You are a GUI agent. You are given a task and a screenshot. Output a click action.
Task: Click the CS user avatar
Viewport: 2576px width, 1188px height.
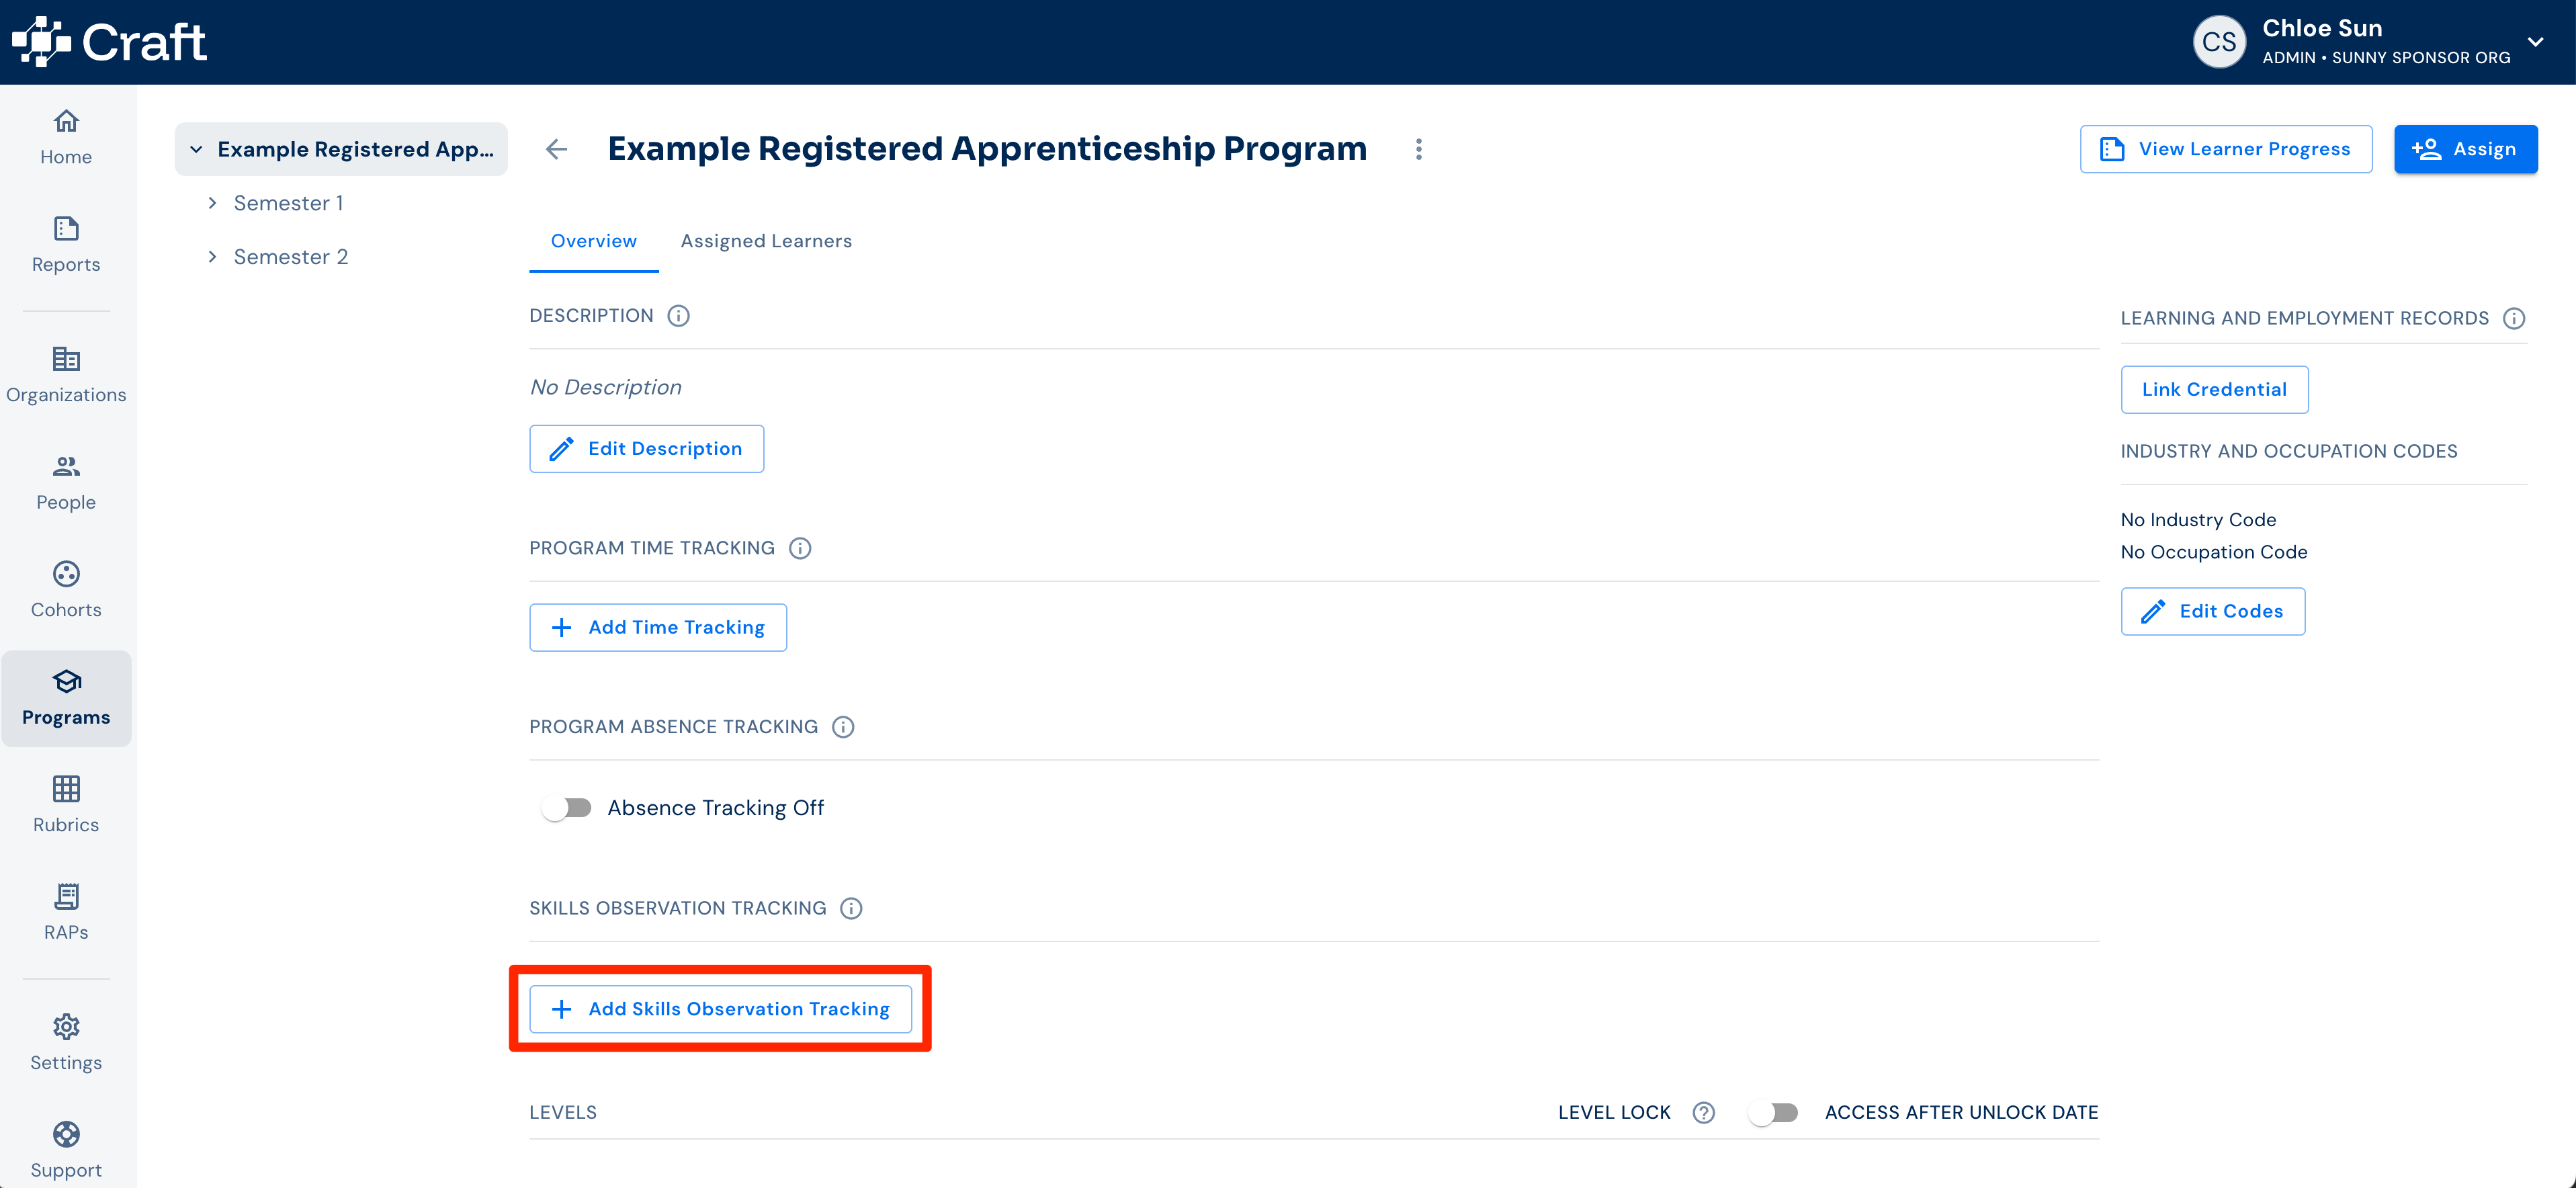(x=2219, y=42)
